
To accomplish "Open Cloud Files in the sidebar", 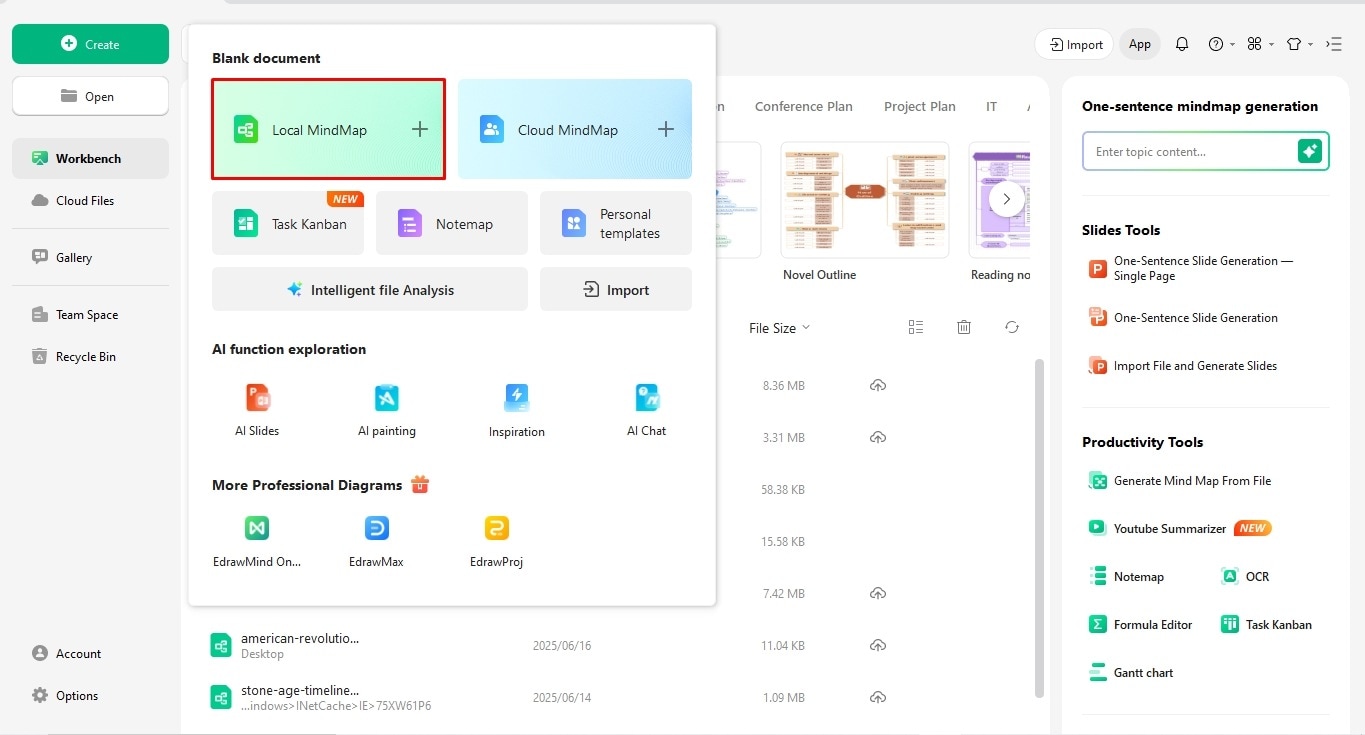I will [x=90, y=200].
